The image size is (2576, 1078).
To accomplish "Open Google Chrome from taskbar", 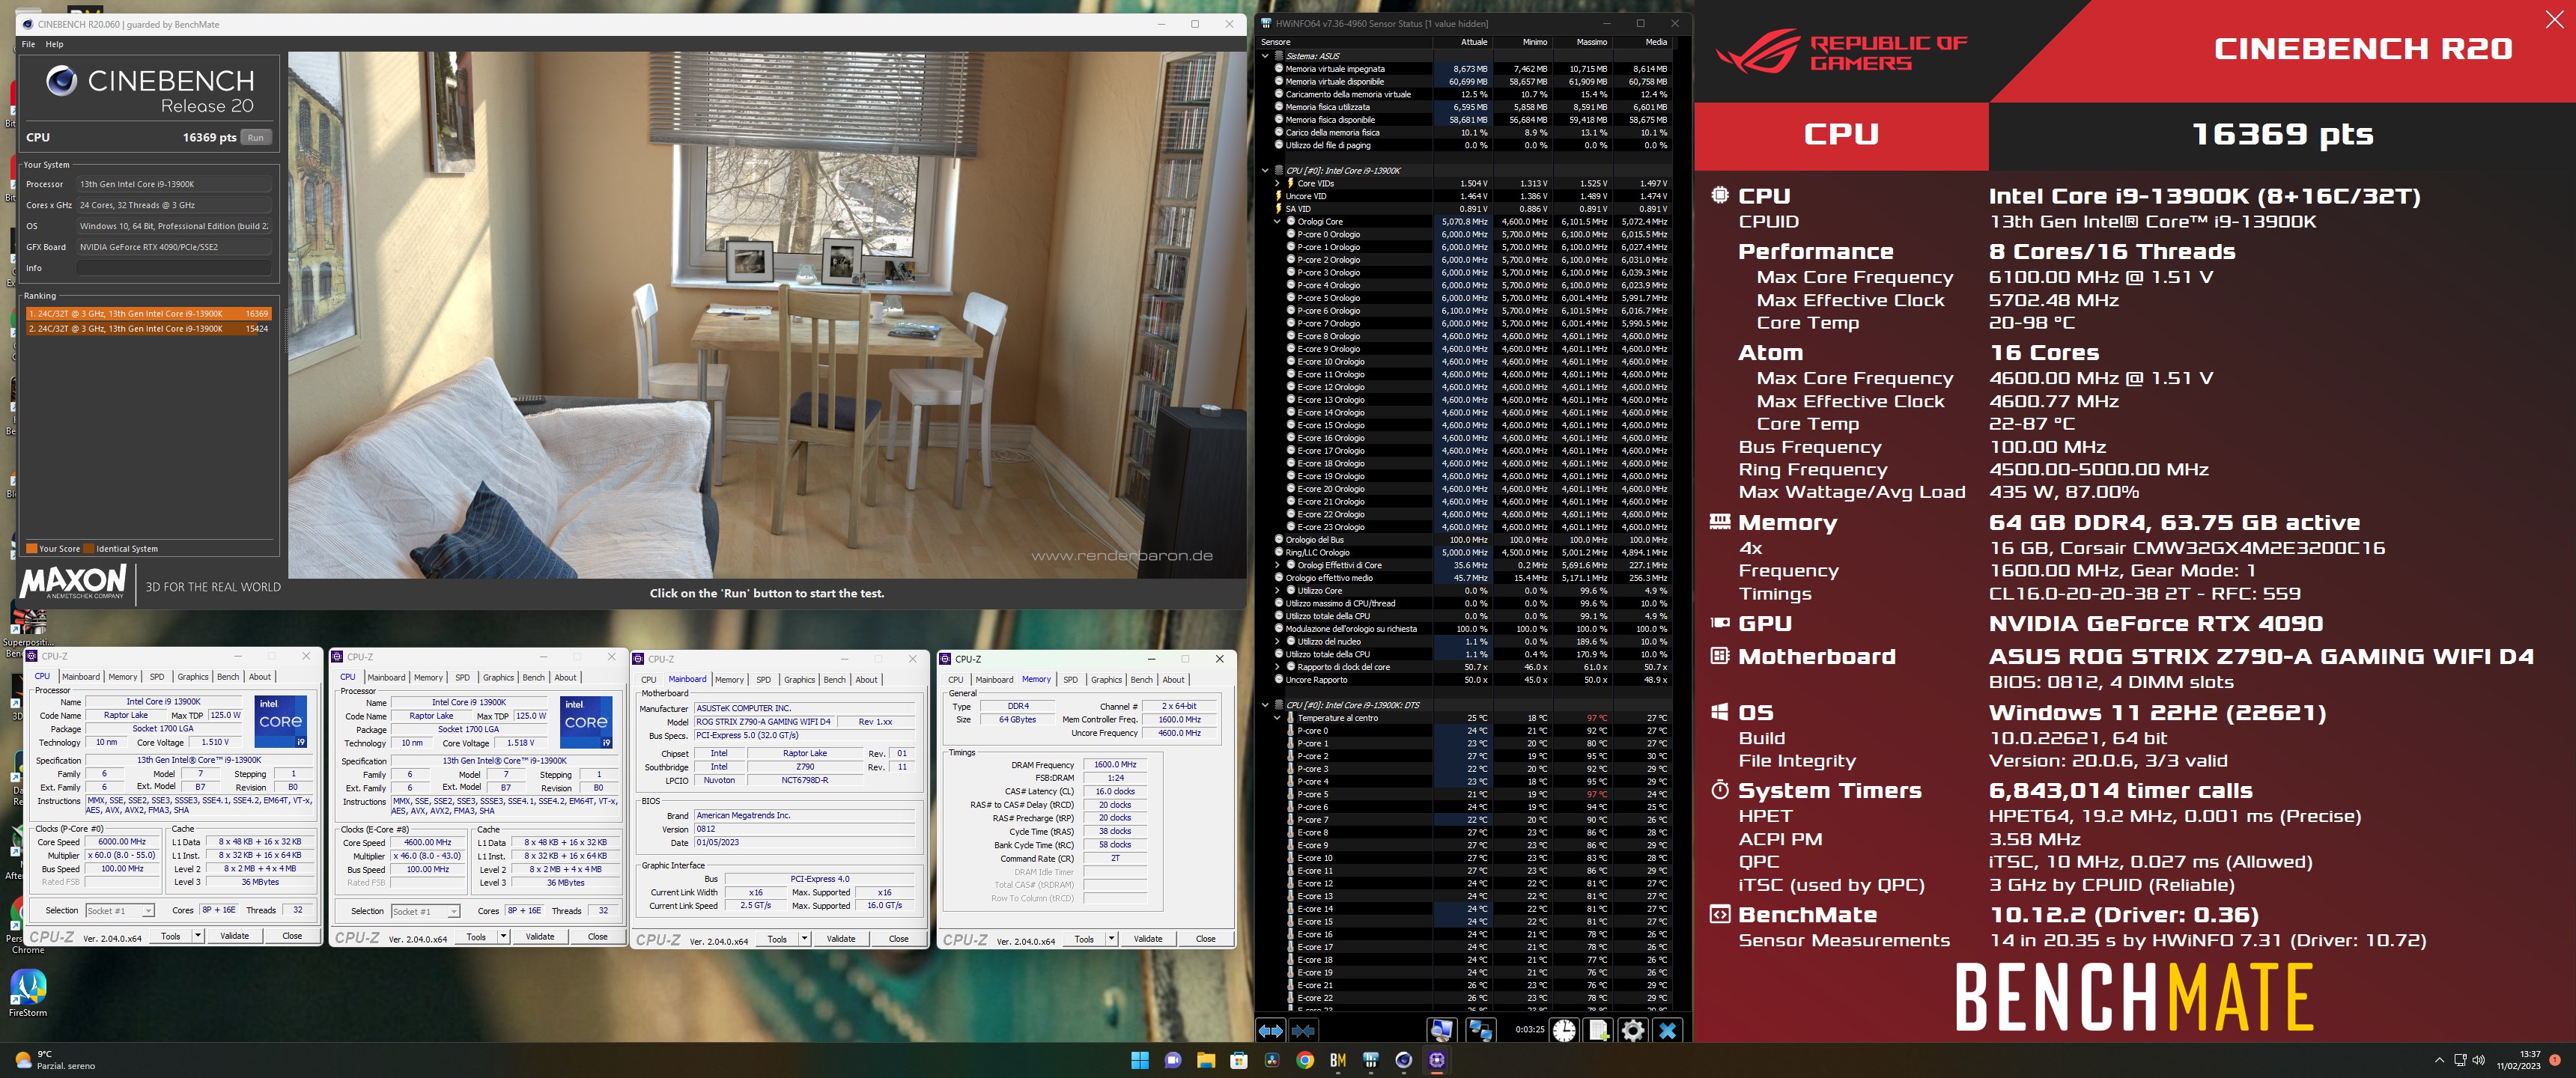I will pyautogui.click(x=1304, y=1060).
